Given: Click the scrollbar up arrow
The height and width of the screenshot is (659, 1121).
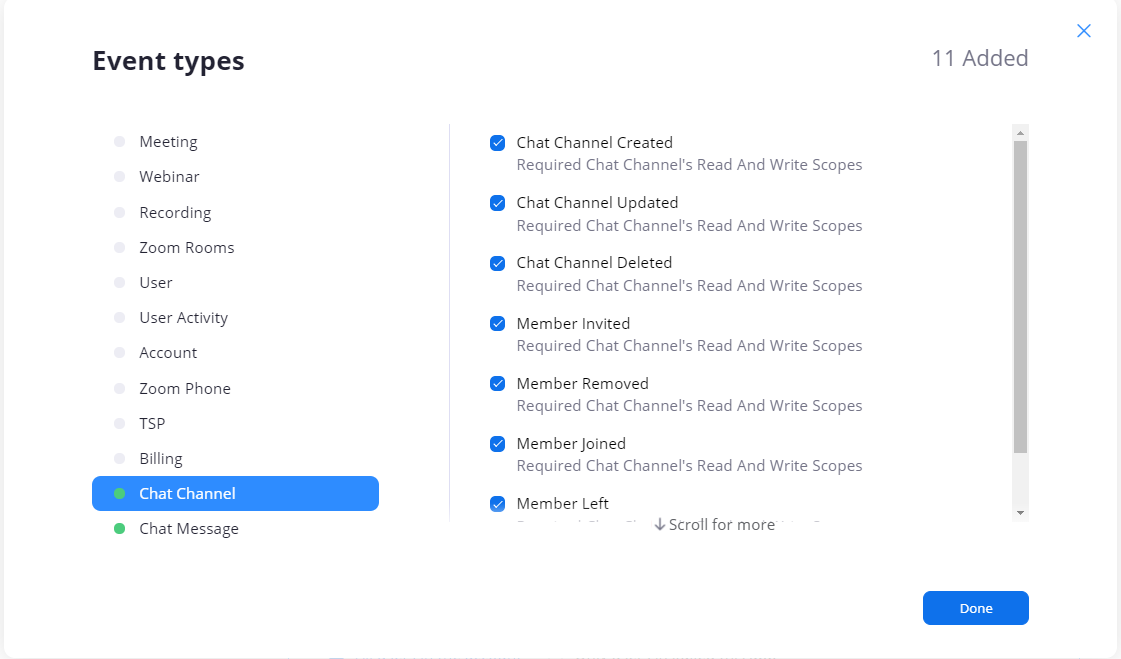Looking at the screenshot, I should point(1020,133).
